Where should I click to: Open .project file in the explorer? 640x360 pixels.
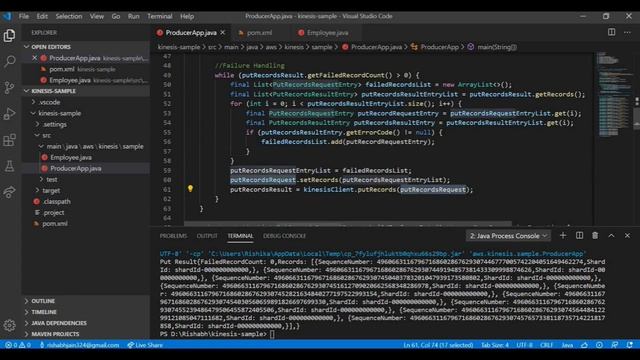[x=53, y=212]
